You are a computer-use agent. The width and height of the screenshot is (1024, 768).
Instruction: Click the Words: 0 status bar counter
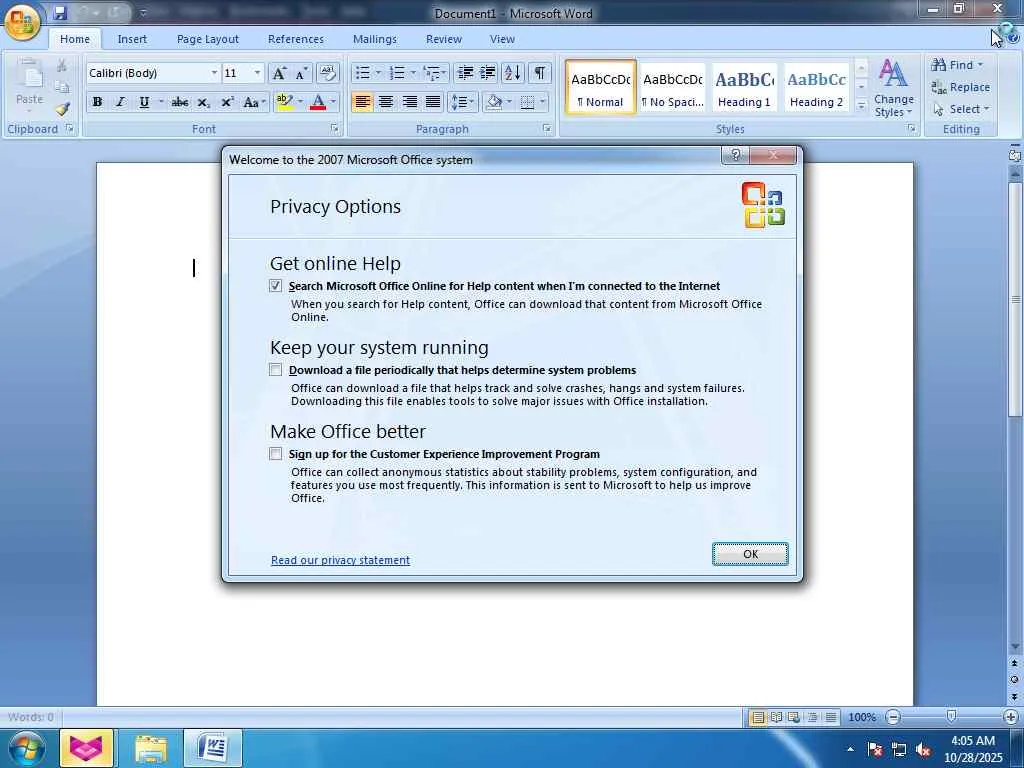click(31, 717)
